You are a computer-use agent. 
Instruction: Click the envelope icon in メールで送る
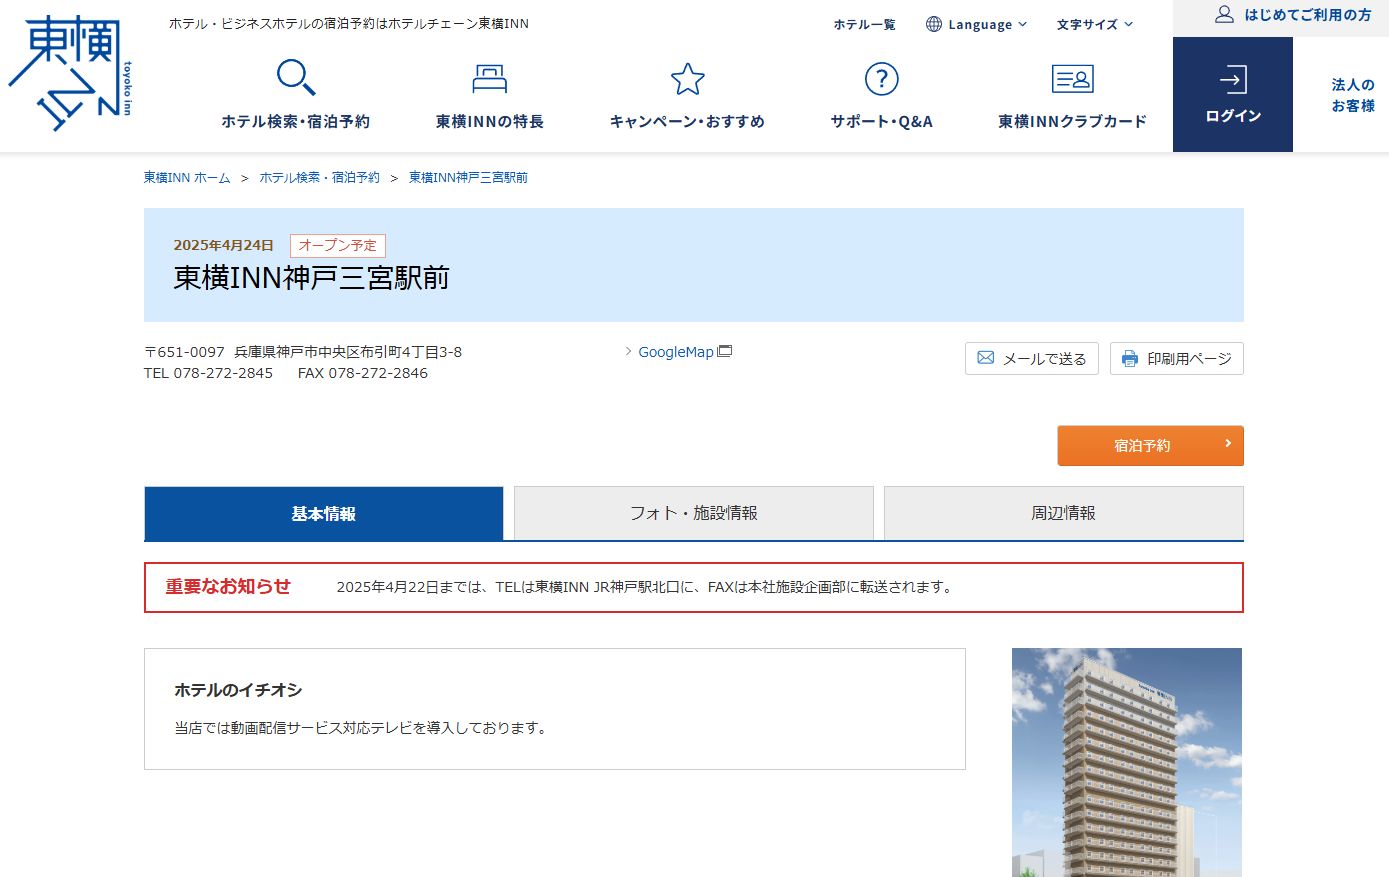pyautogui.click(x=986, y=358)
